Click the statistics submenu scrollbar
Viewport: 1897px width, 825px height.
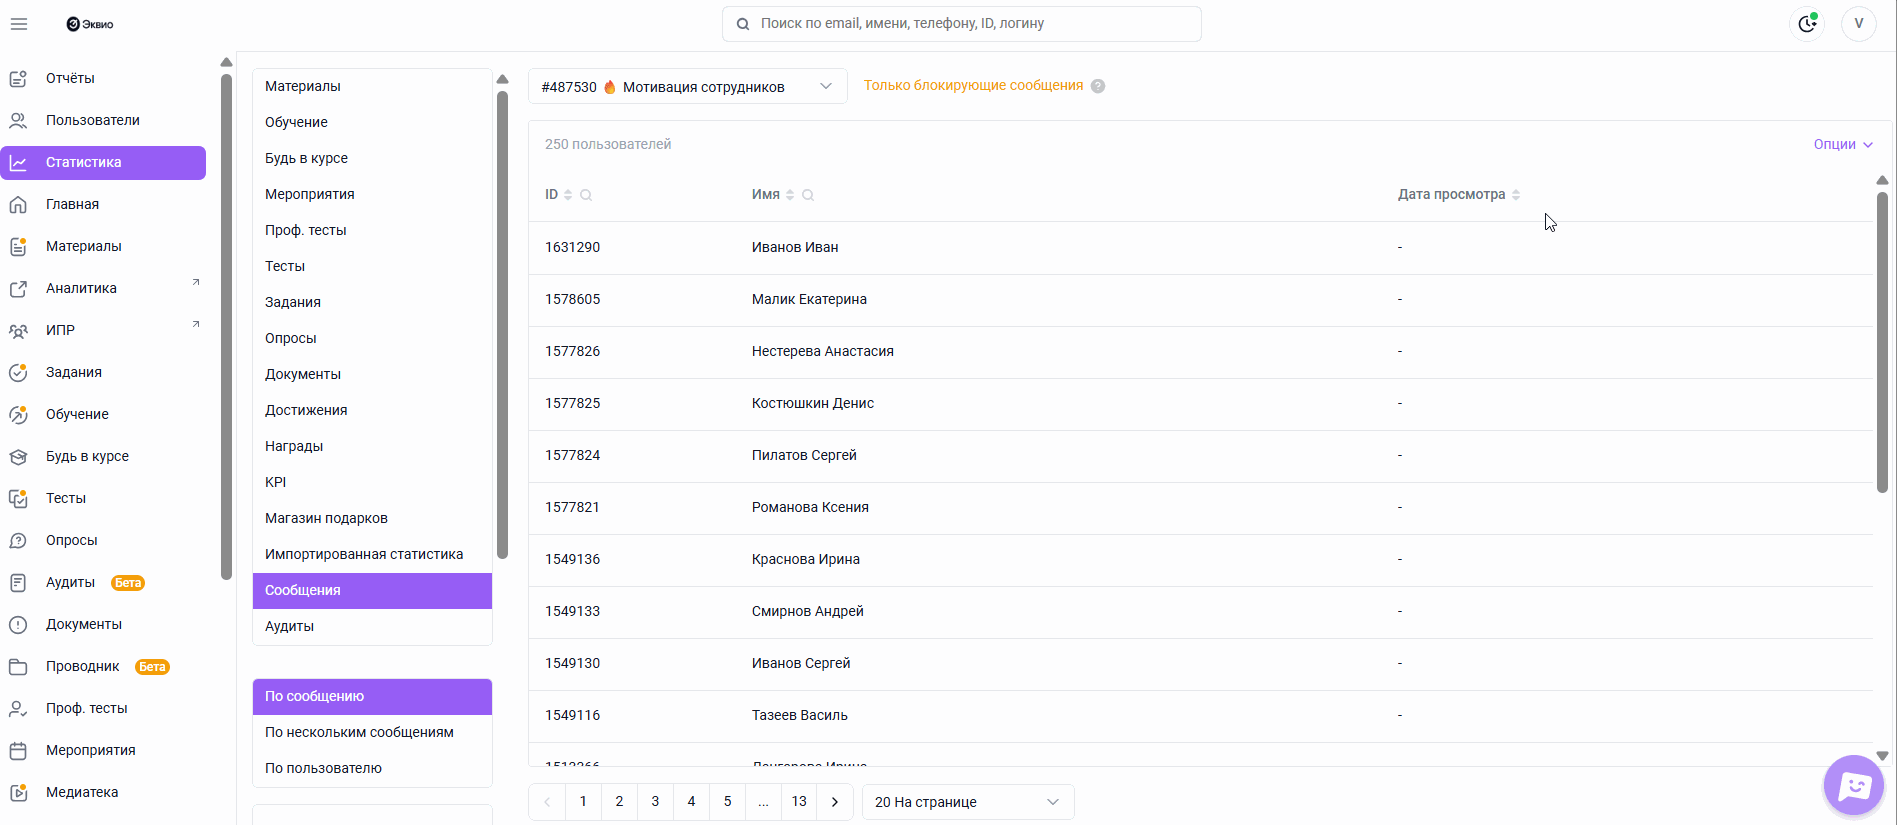coord(502,325)
